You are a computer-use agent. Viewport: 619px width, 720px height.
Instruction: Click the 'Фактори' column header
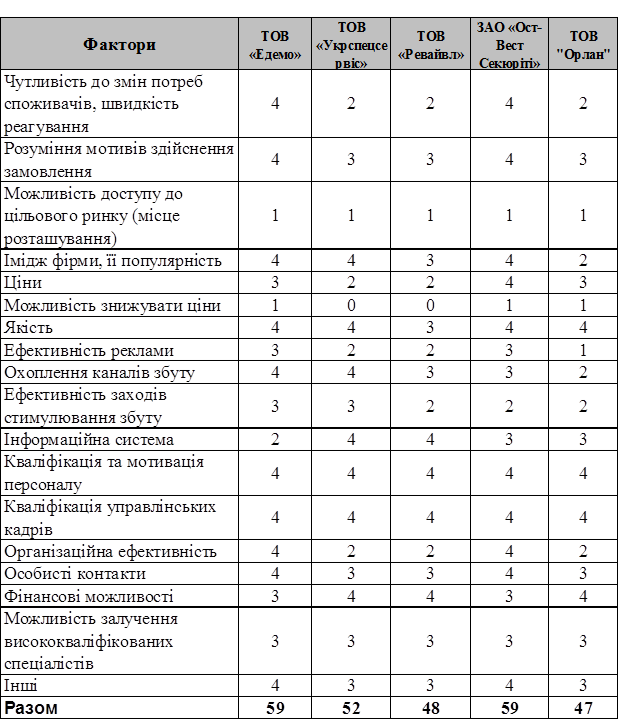pos(119,44)
